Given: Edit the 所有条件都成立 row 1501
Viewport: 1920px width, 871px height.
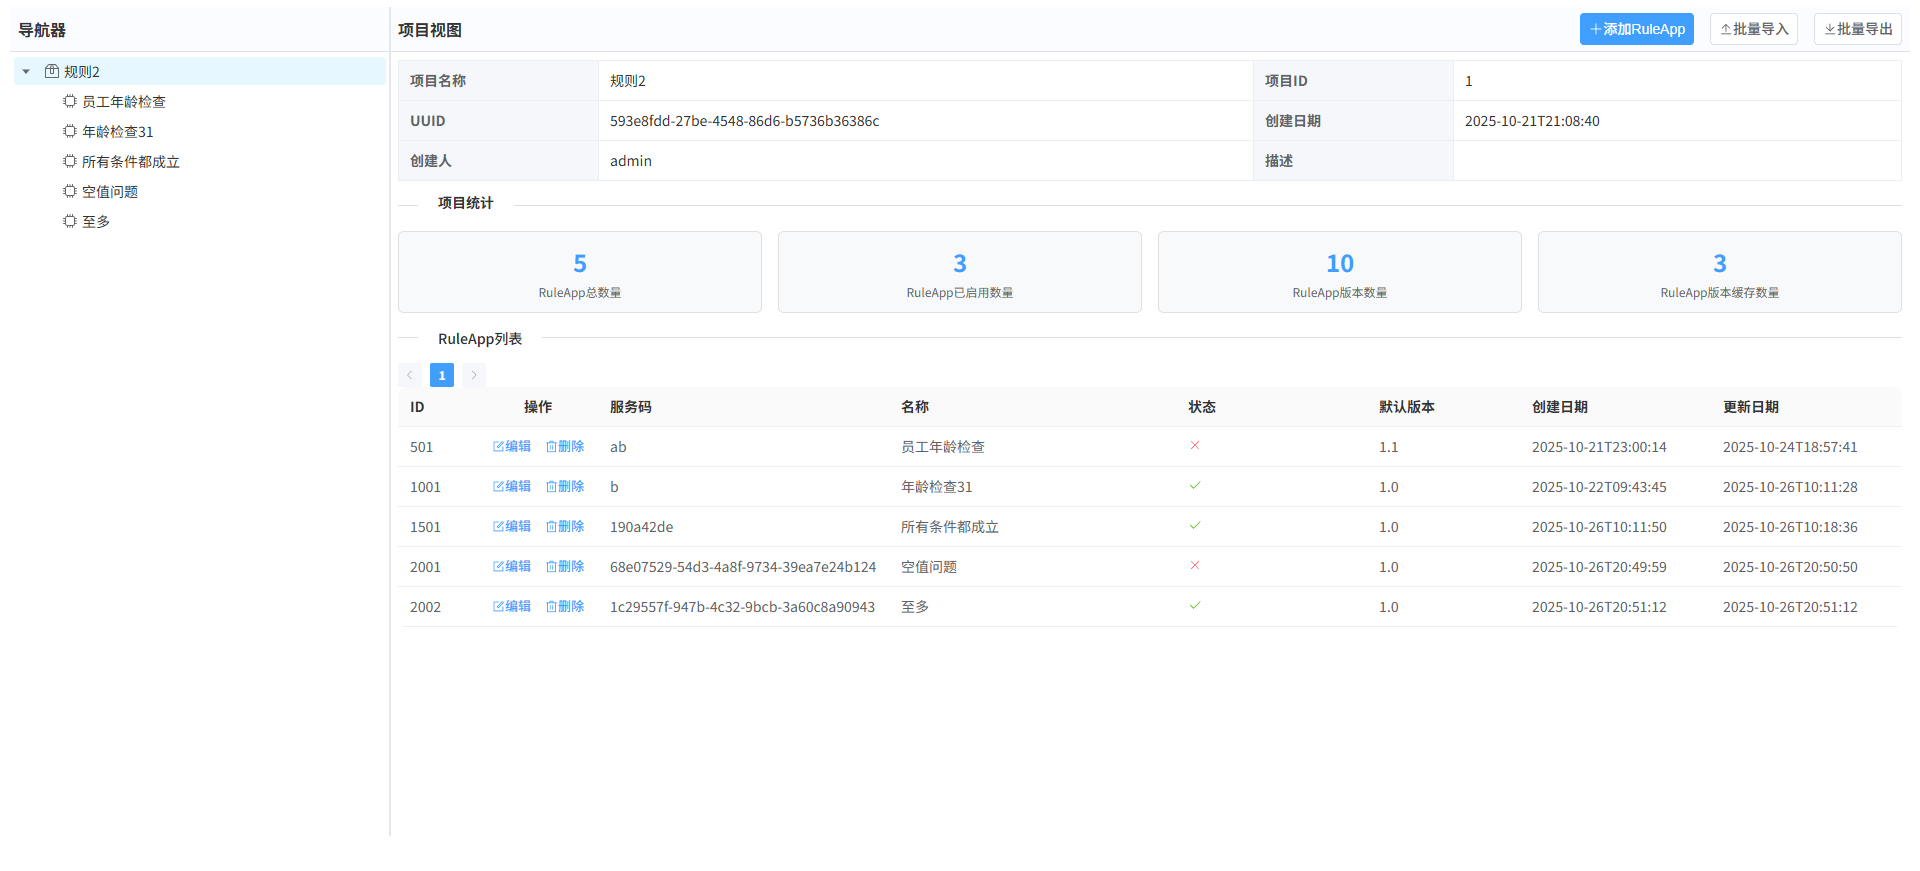Looking at the screenshot, I should tap(512, 527).
